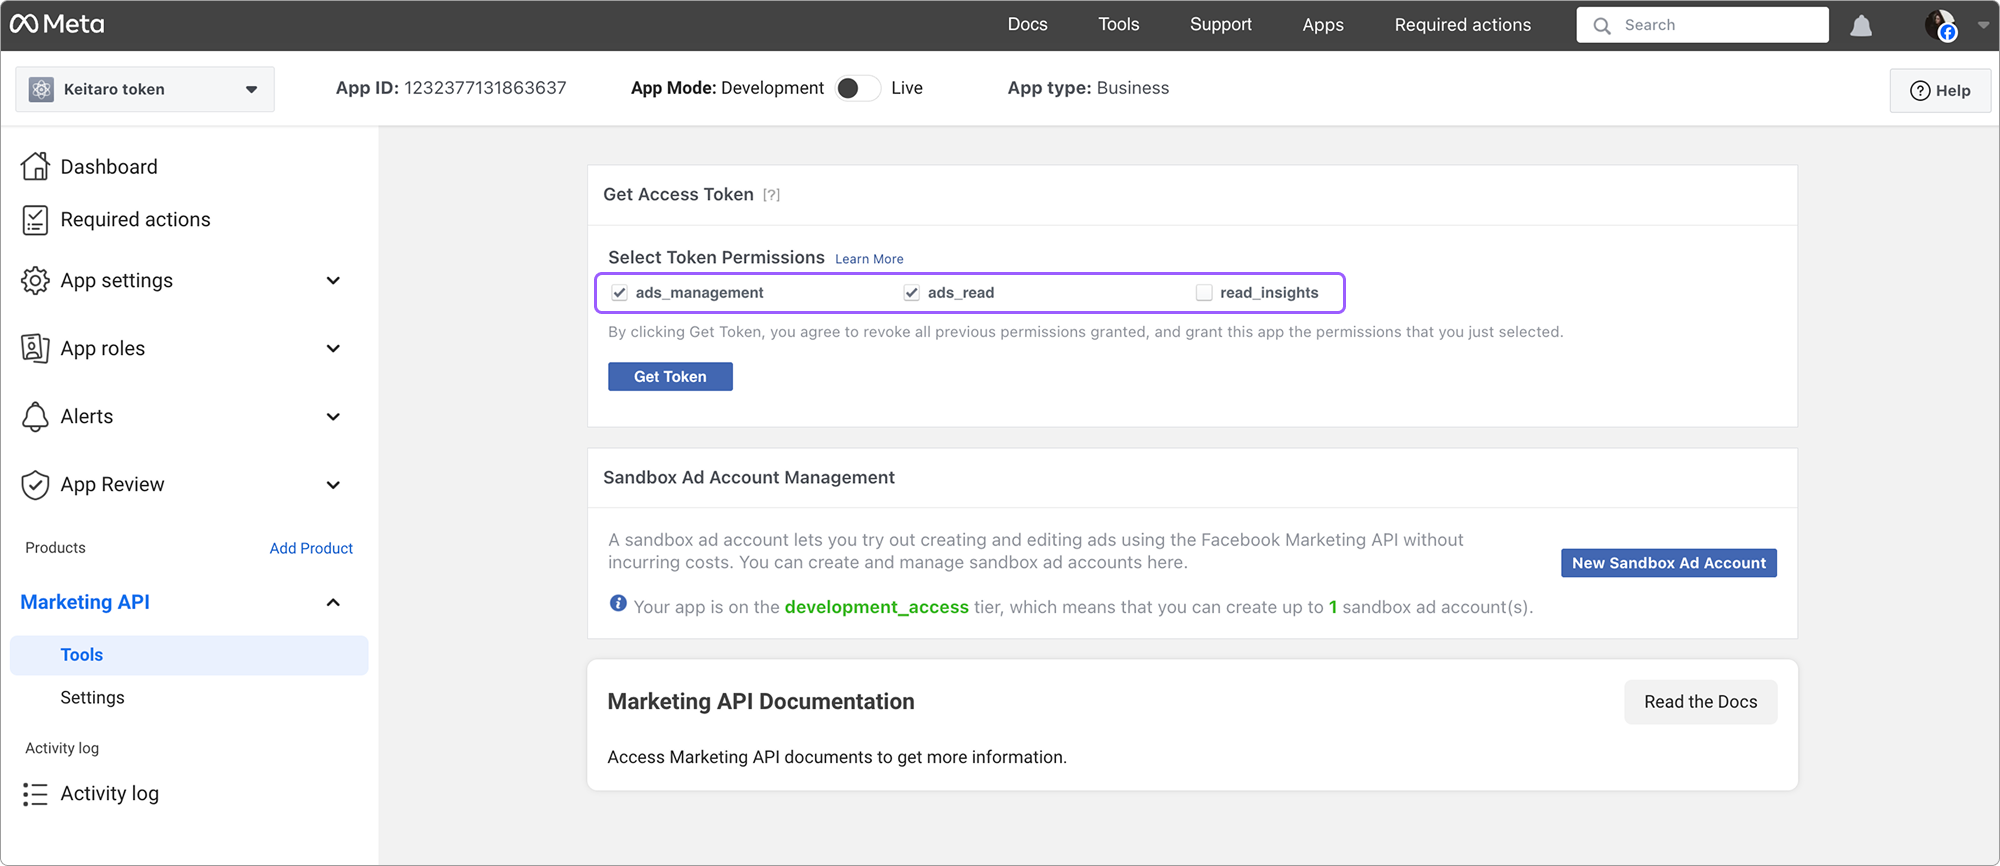2000x866 pixels.
Task: Click the Help button
Action: pos(1940,91)
